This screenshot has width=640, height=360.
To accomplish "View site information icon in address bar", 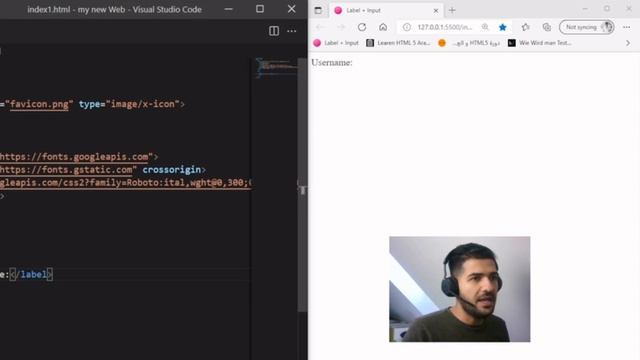I will 407,27.
